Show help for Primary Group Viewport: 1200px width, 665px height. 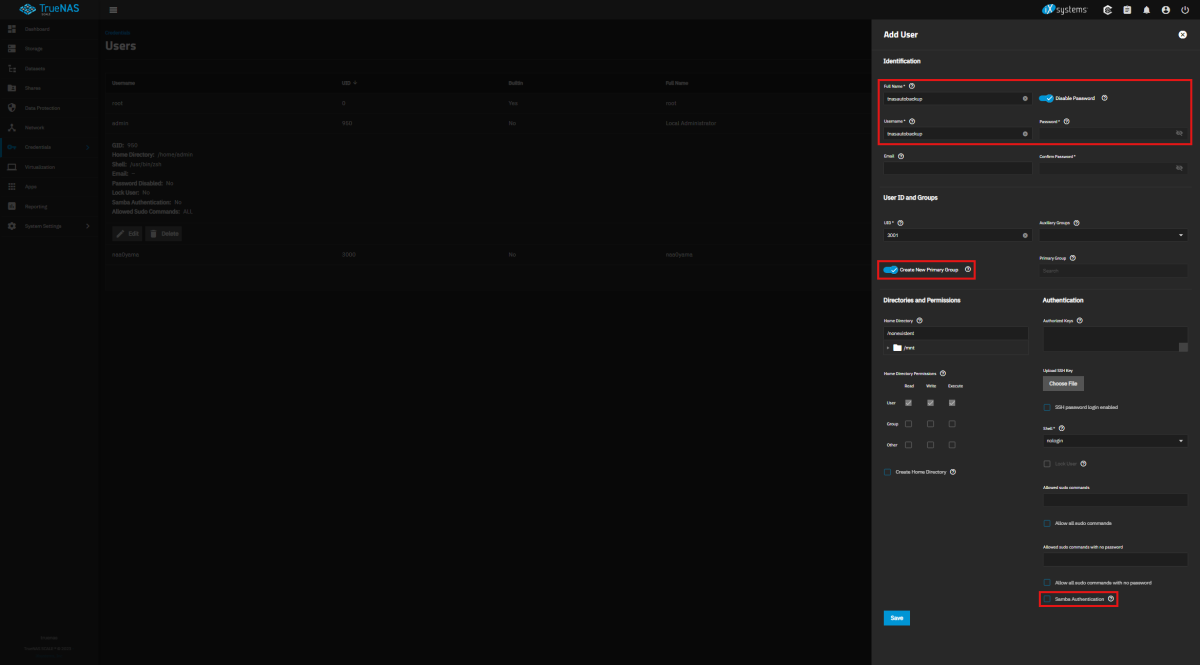point(1072,258)
